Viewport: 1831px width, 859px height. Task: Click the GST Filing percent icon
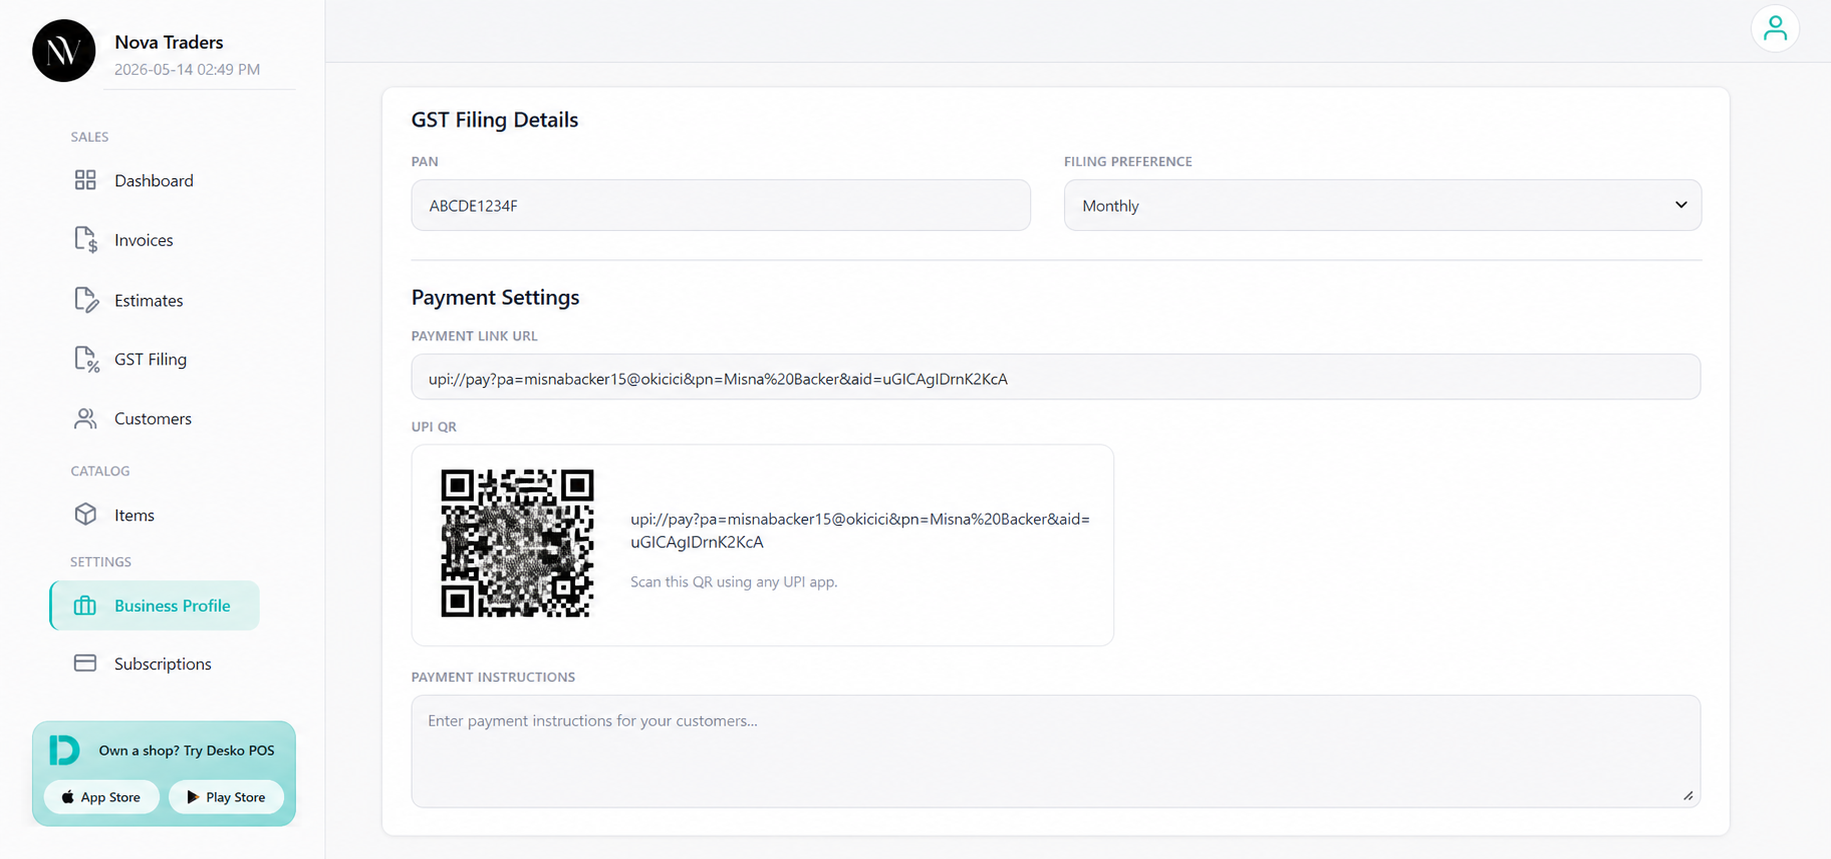click(86, 359)
